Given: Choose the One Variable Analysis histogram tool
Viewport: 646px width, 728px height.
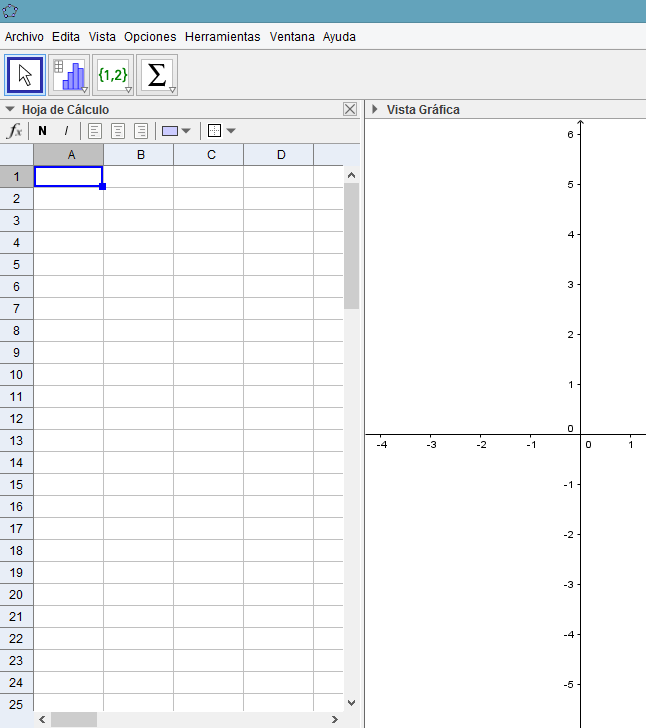Looking at the screenshot, I should [70, 75].
